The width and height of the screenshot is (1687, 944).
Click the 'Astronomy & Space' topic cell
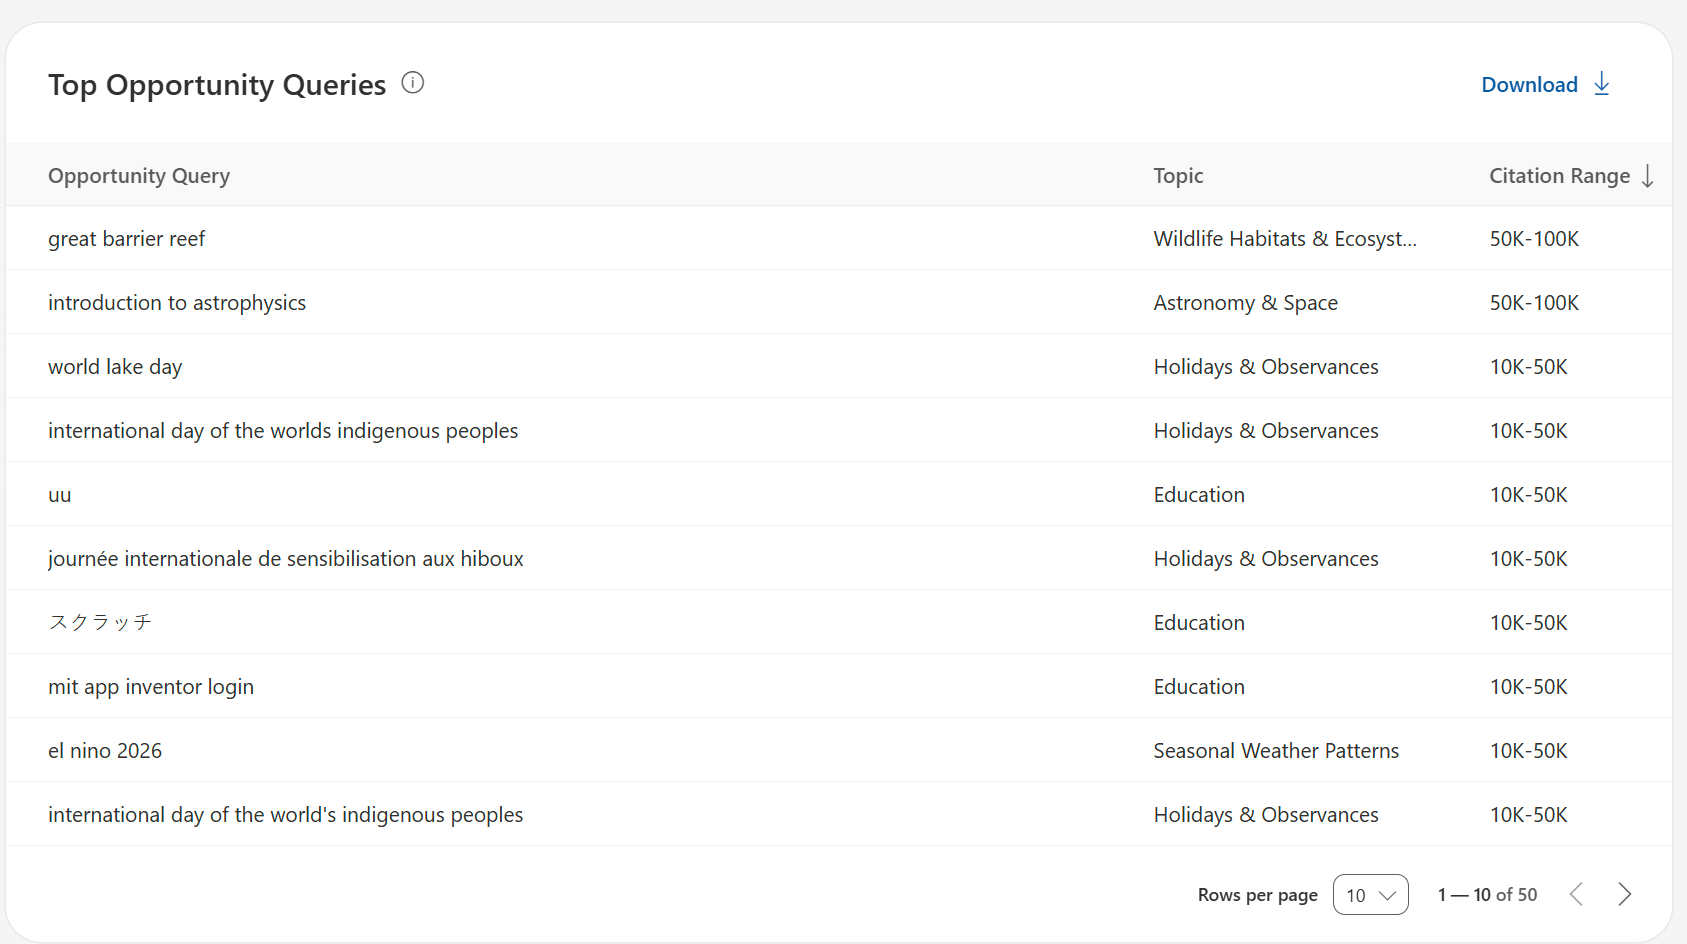click(1245, 303)
